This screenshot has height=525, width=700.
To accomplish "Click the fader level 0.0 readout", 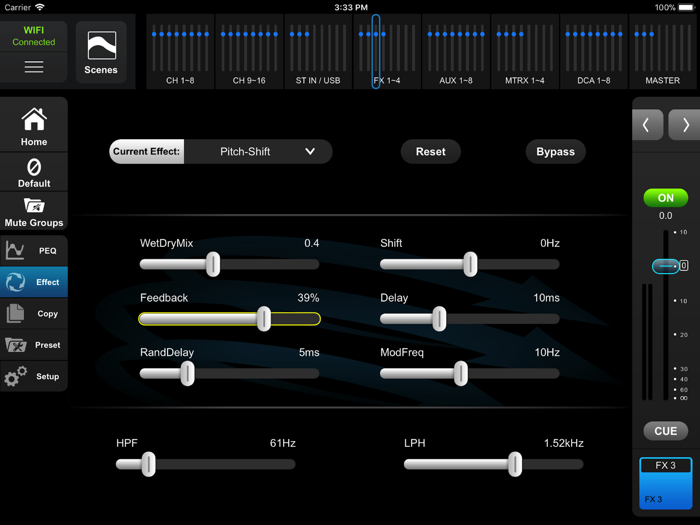I will point(665,216).
